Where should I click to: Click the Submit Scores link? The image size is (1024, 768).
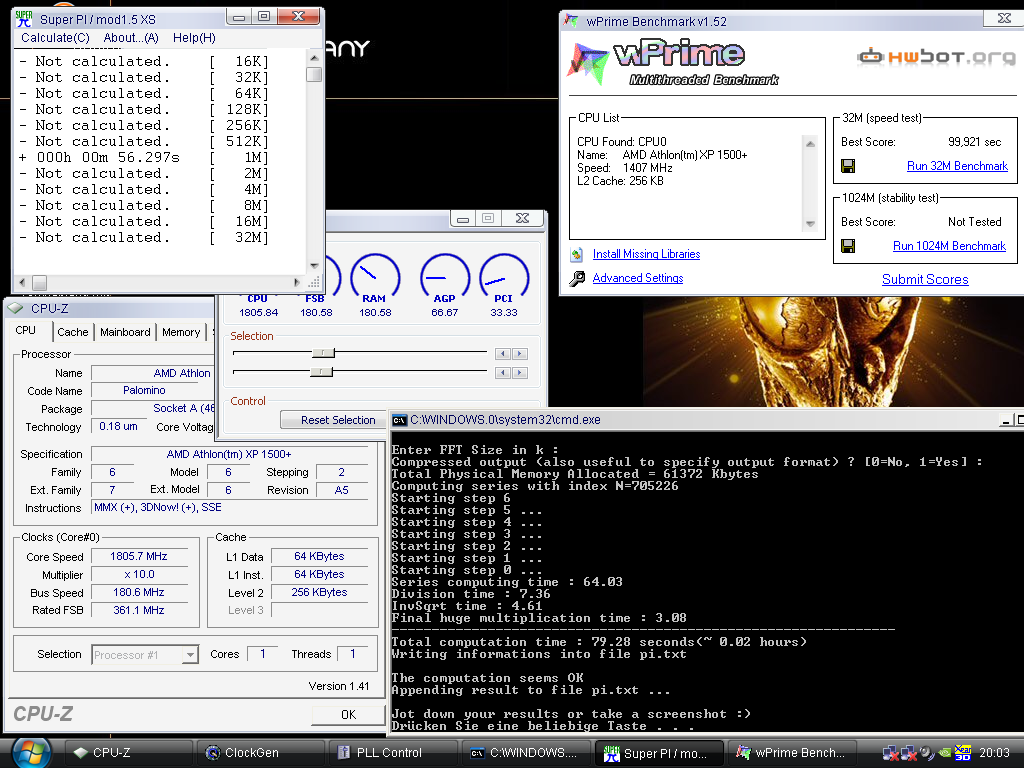coord(925,280)
